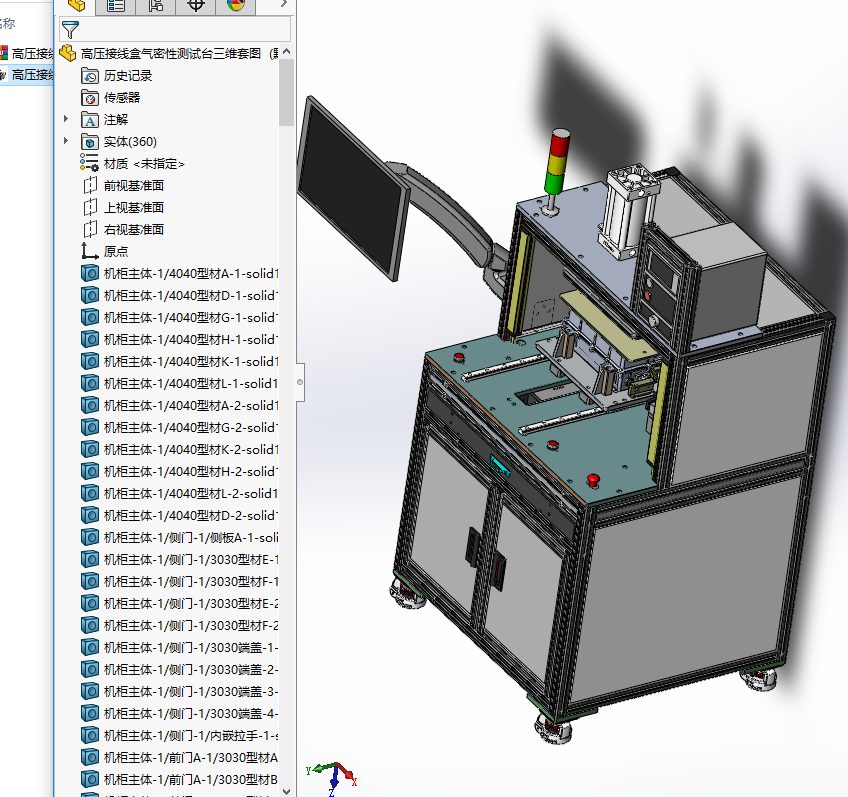Viewport: 848px width, 797px height.
Task: Show more manager tabs with arrow
Action: click(x=284, y=4)
